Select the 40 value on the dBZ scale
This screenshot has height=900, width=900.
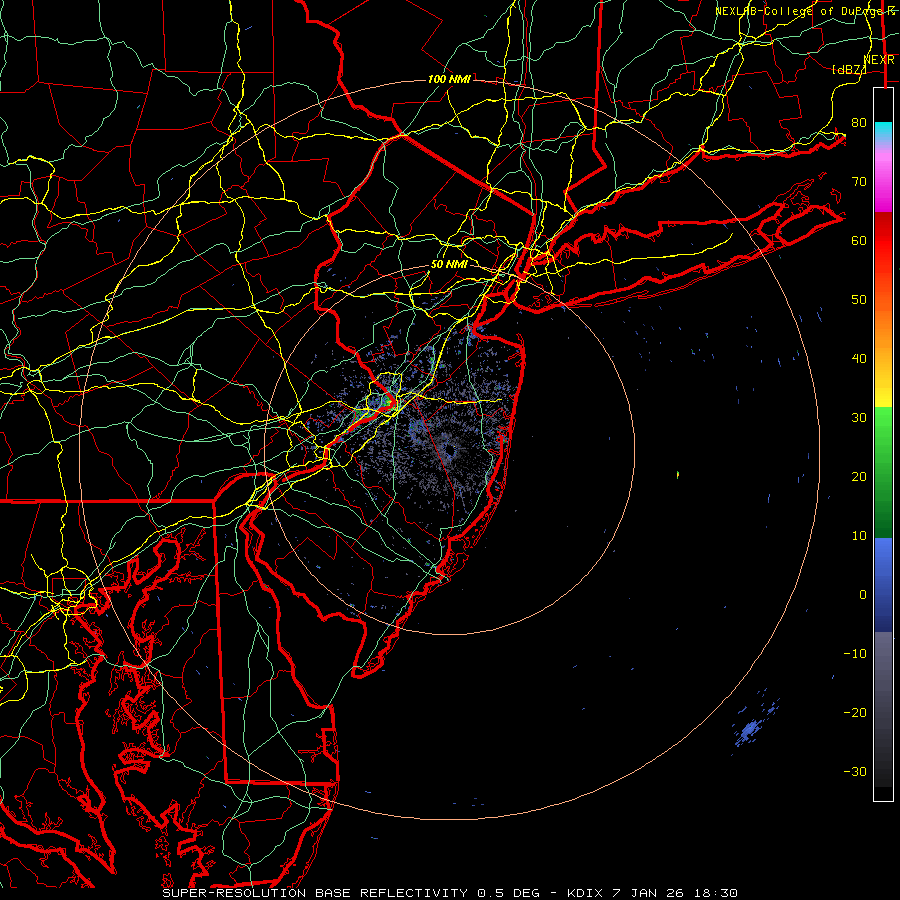coord(859,359)
